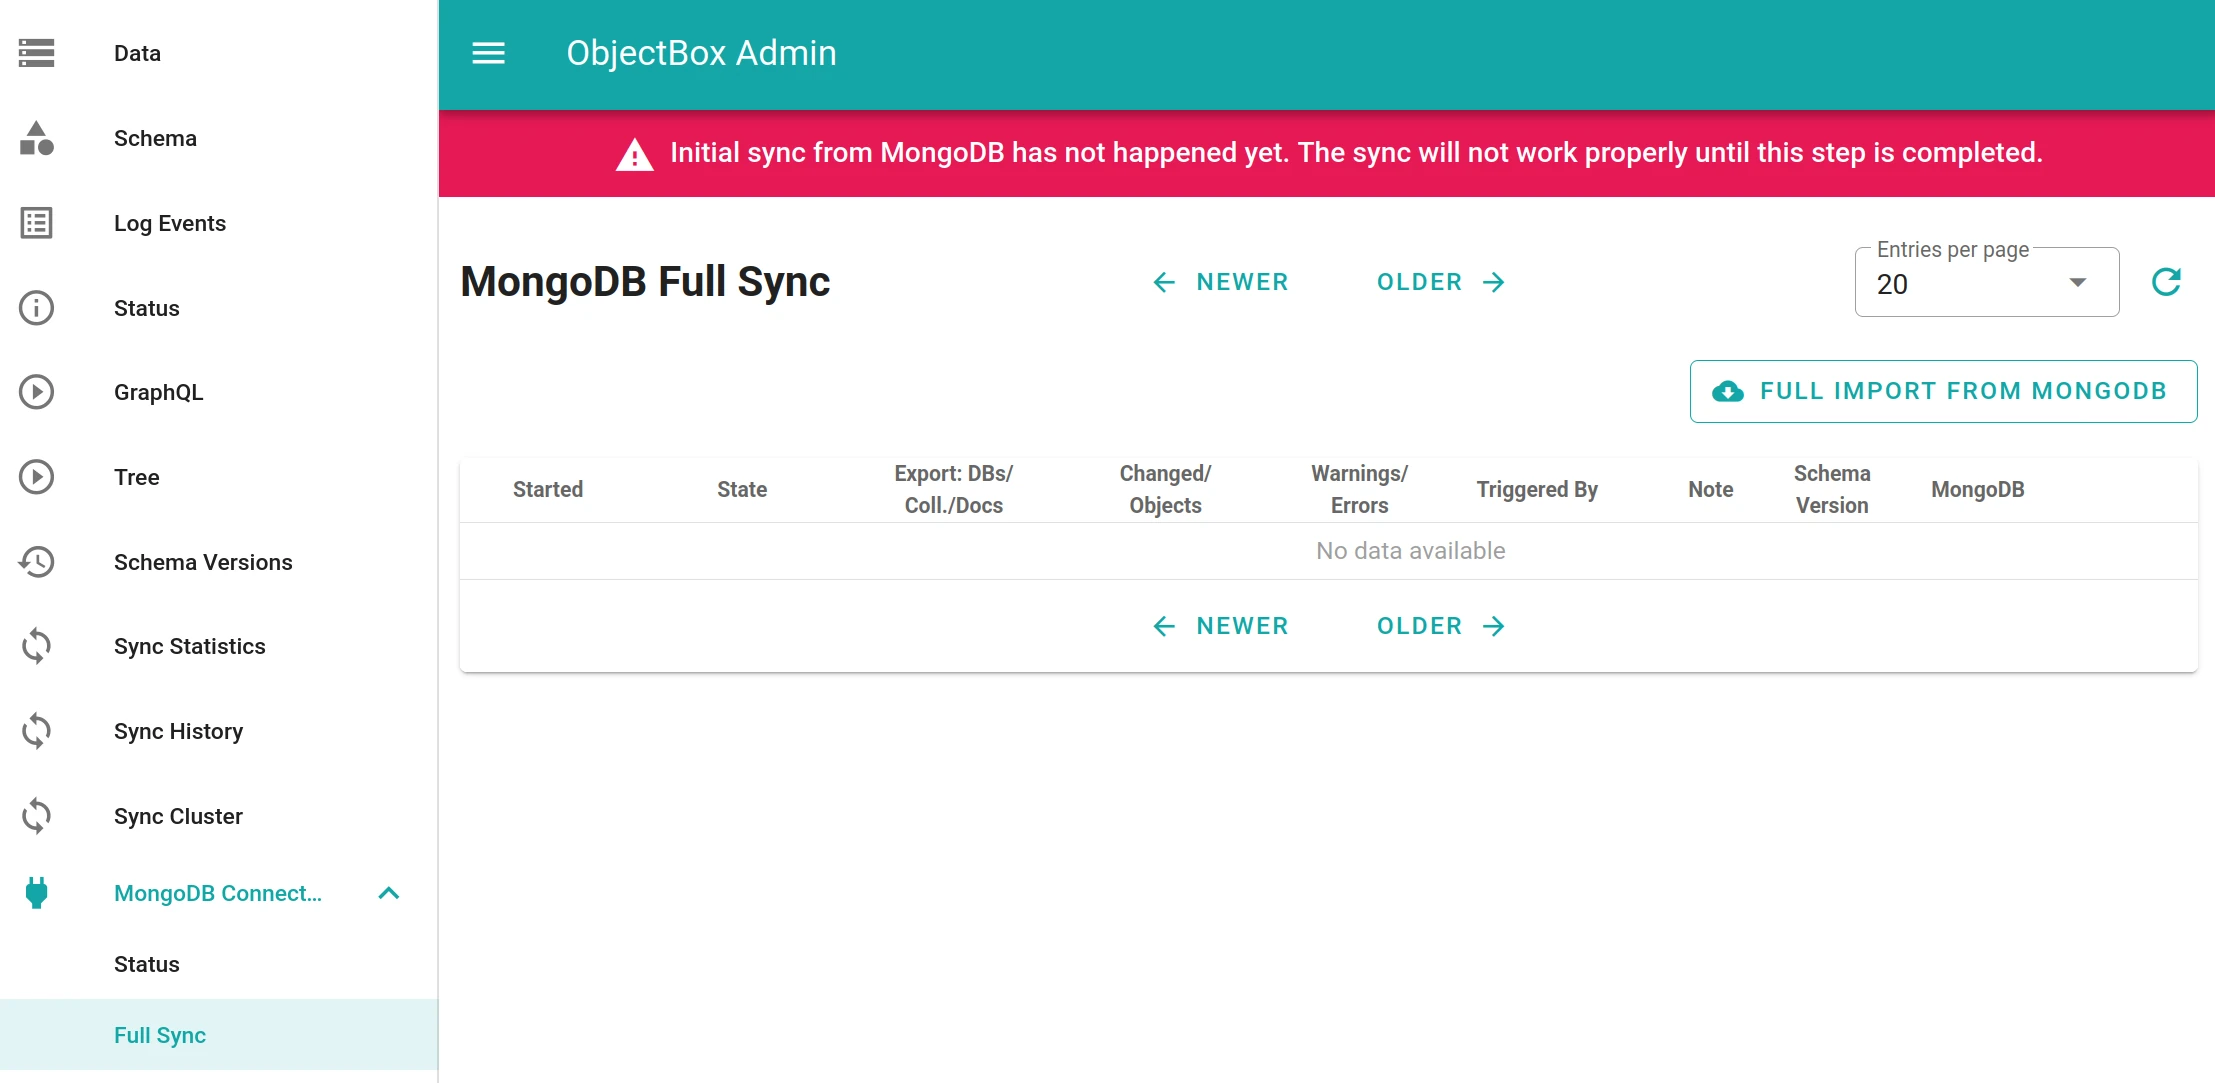Select the Data icon in sidebar

pyautogui.click(x=36, y=53)
